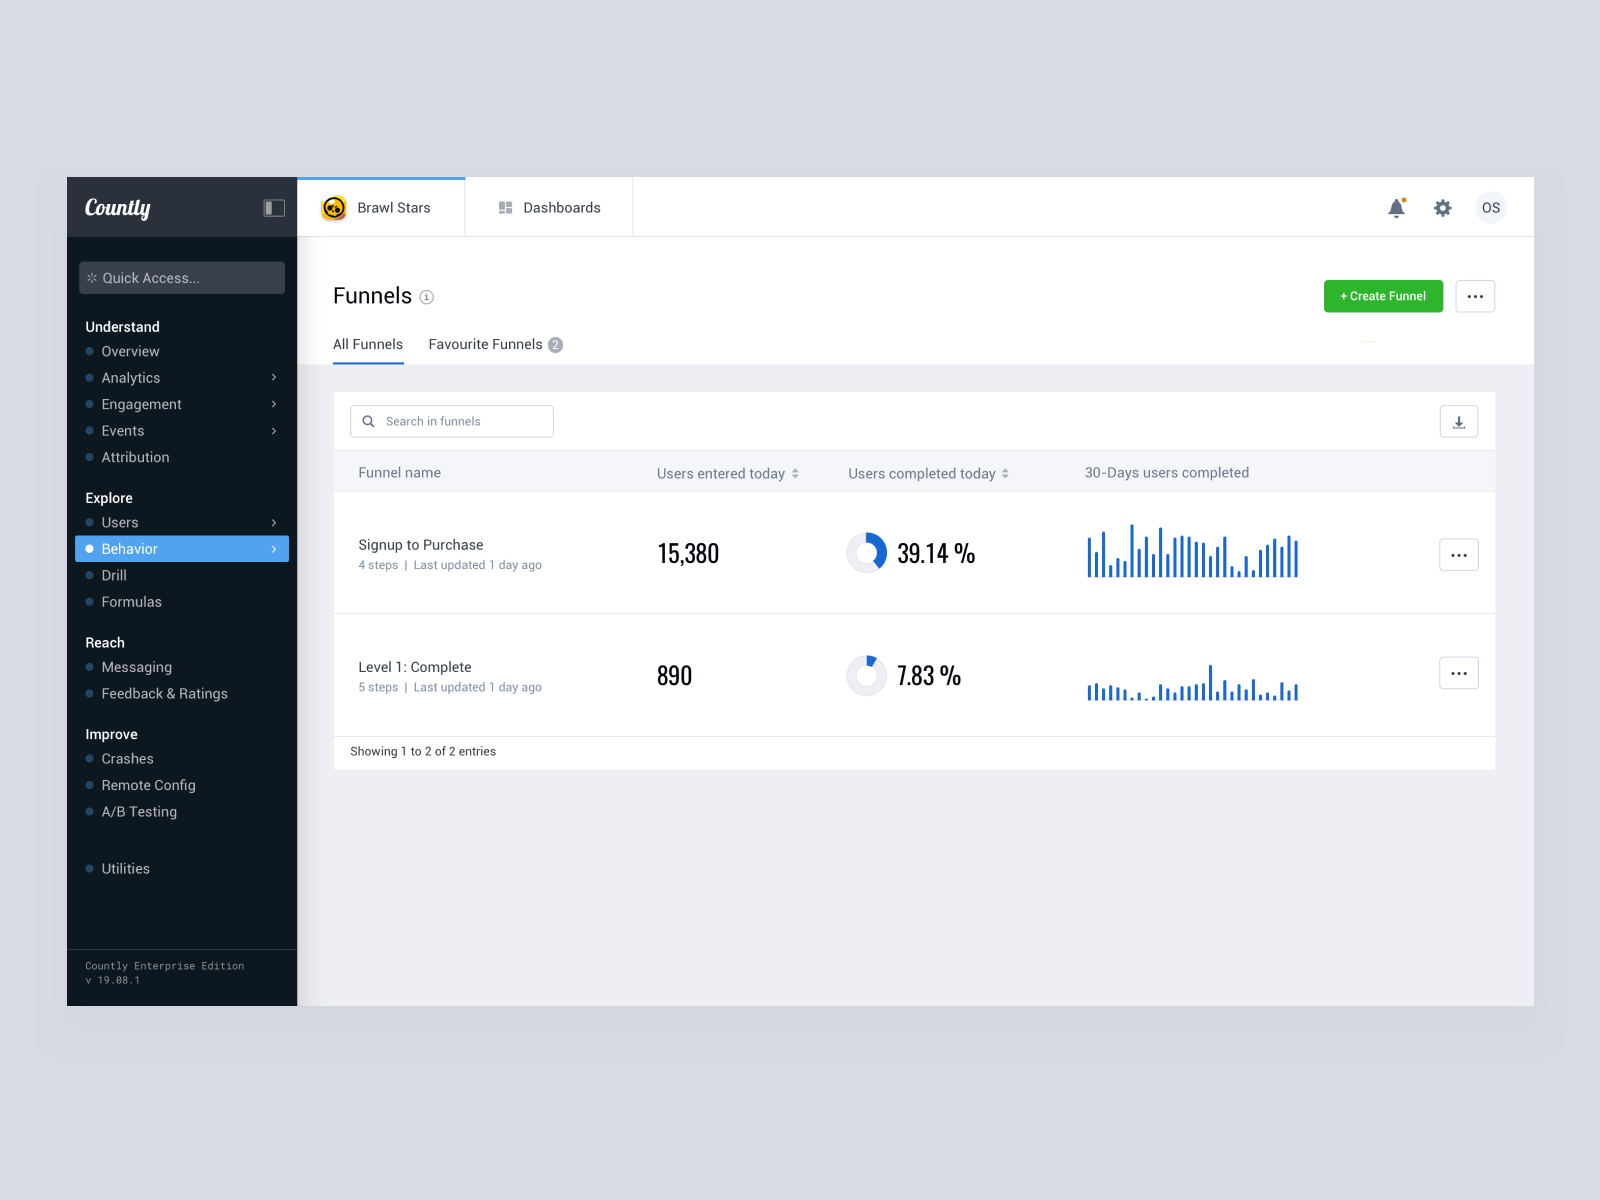Viewport: 1600px width, 1200px height.
Task: Click the Create Funnel button
Action: point(1383,296)
